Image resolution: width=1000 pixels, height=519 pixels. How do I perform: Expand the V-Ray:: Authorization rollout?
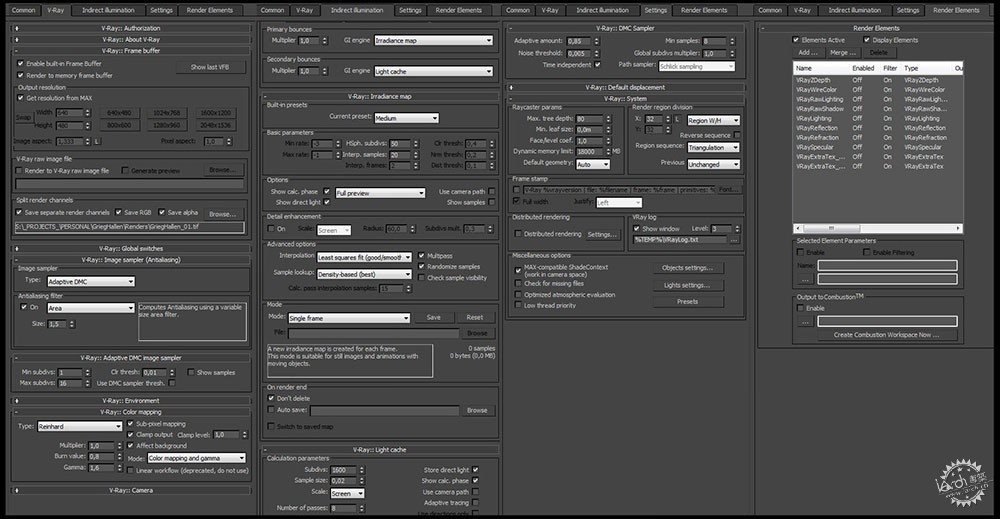[131, 28]
